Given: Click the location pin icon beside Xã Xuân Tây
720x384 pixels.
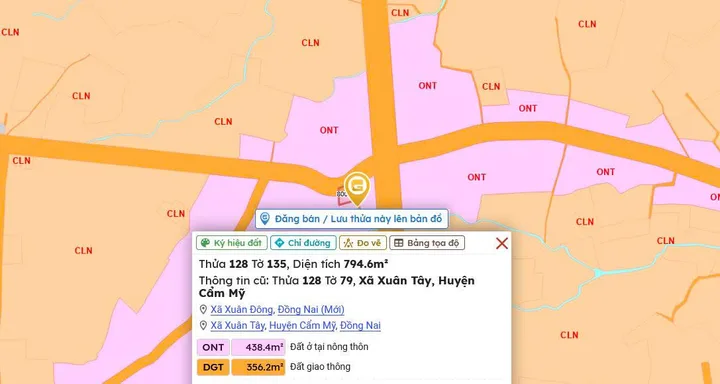Looking at the screenshot, I should click(203, 325).
